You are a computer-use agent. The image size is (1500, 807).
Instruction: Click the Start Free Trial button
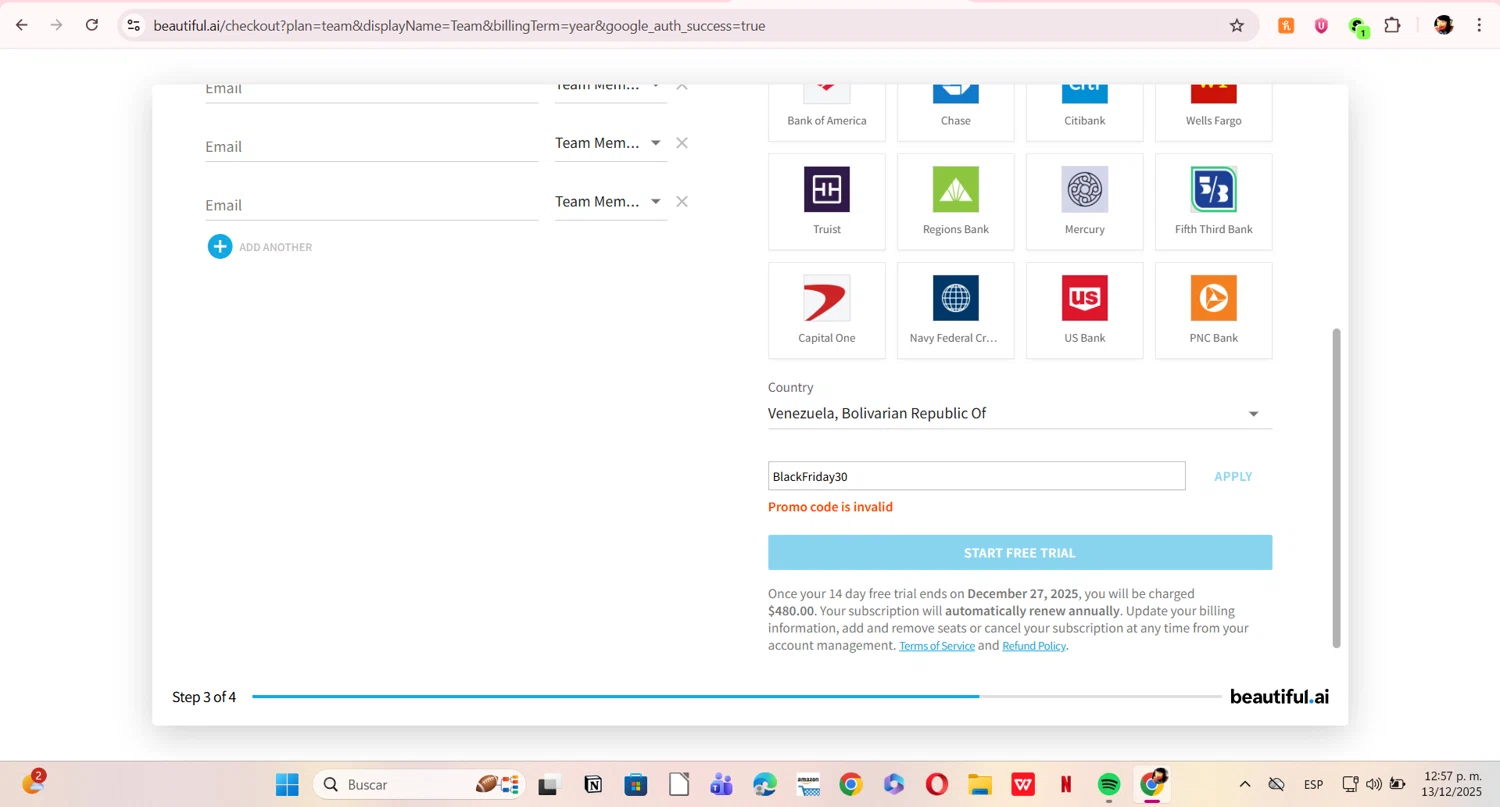tap(1020, 552)
